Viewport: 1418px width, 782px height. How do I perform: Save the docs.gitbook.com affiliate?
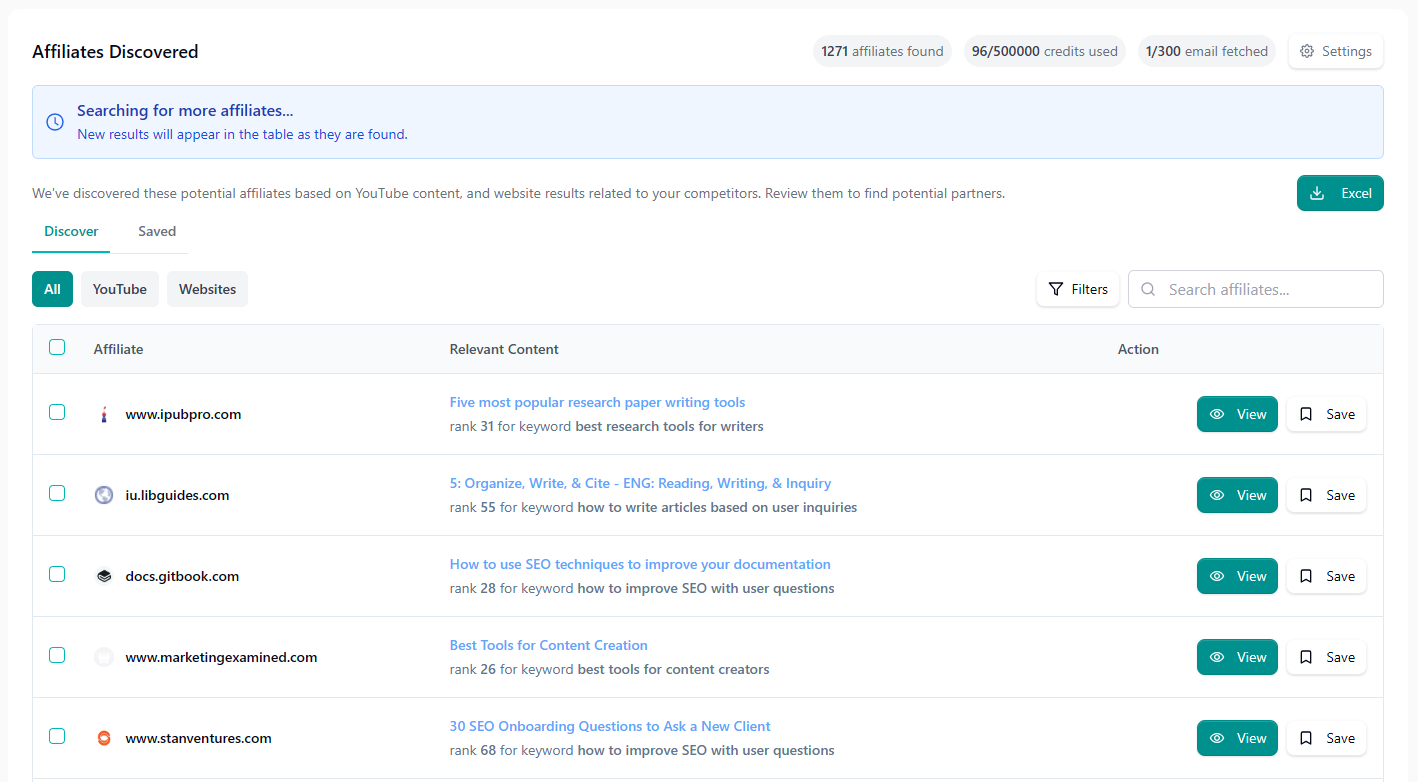coord(1326,576)
